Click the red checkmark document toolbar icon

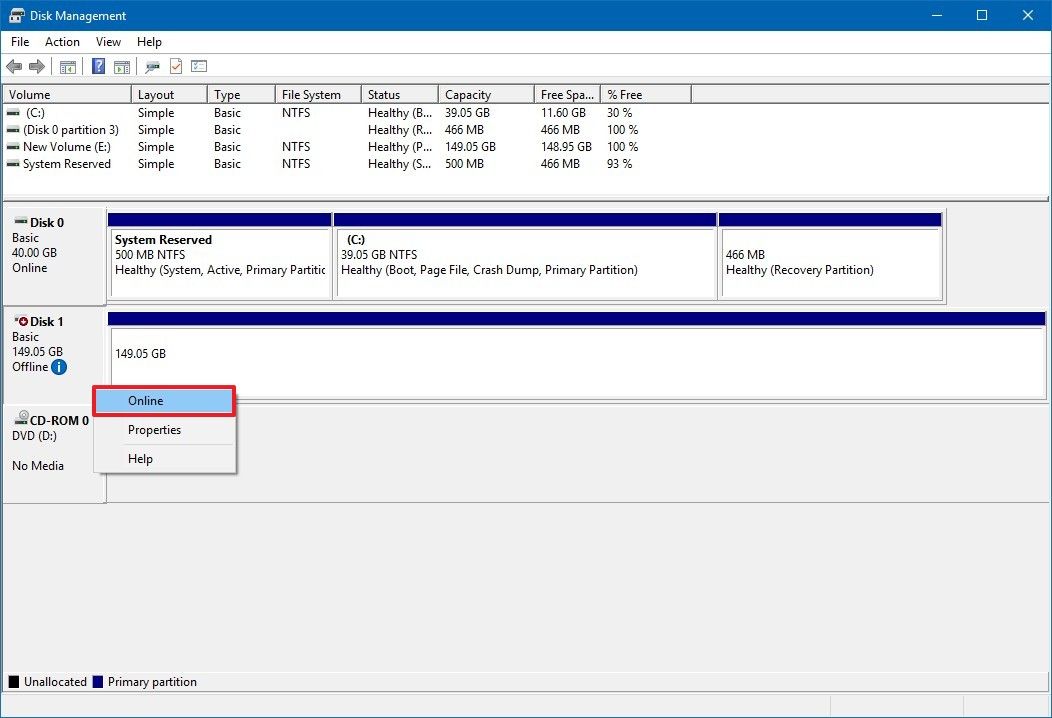(x=175, y=66)
